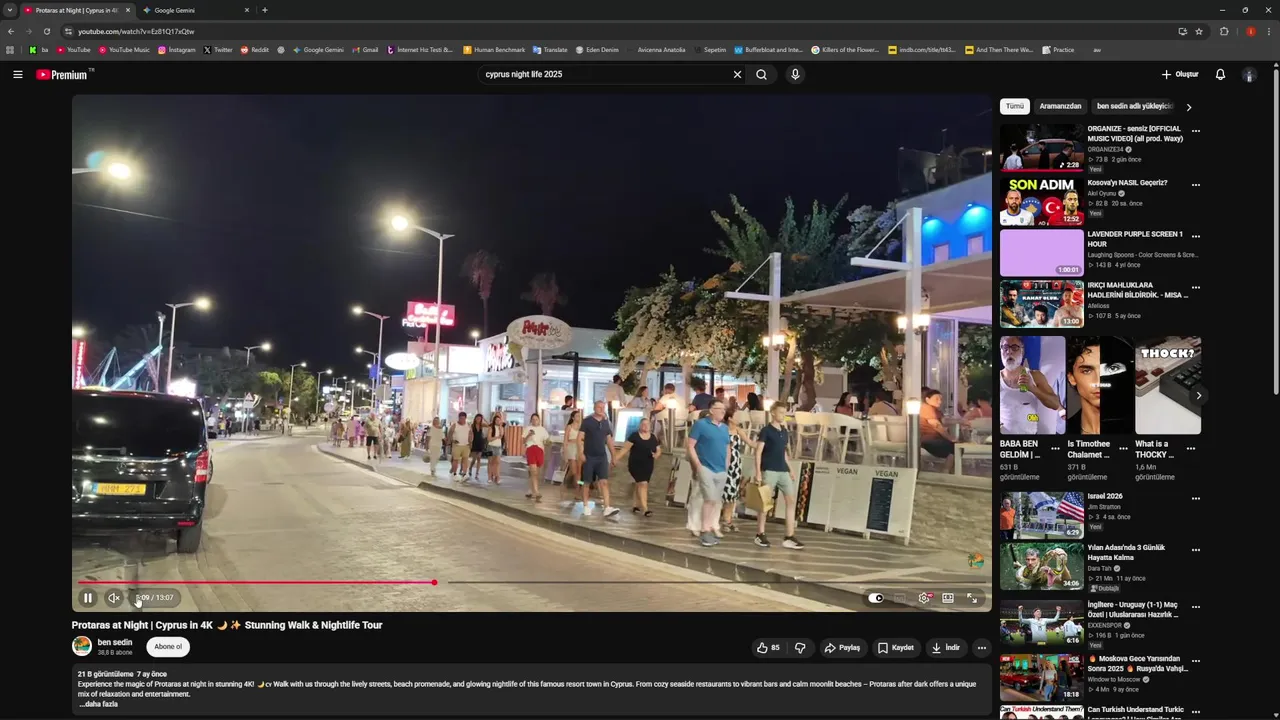Open the BABA BEN GELDİM short

1032,385
